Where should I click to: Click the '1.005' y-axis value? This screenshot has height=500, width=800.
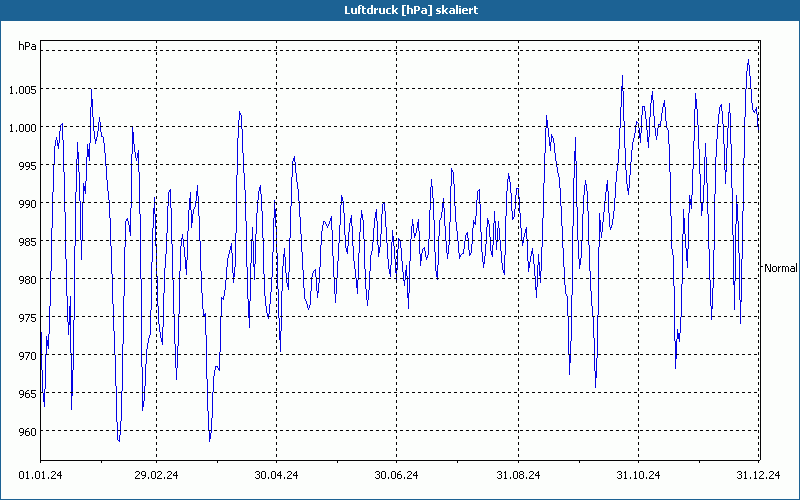tap(23, 90)
